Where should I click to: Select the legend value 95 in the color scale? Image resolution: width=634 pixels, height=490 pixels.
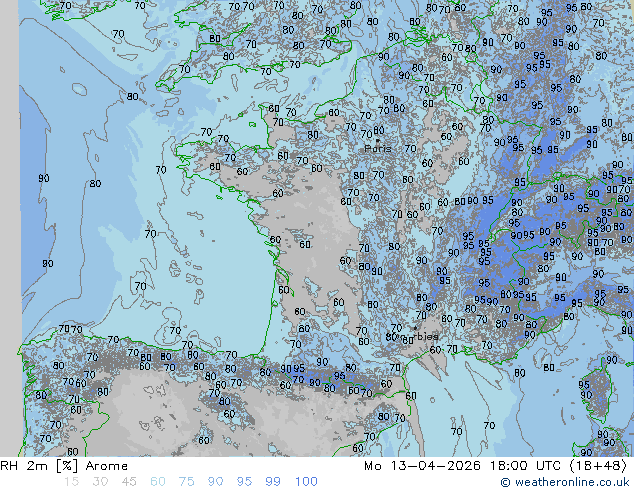[x=244, y=482]
